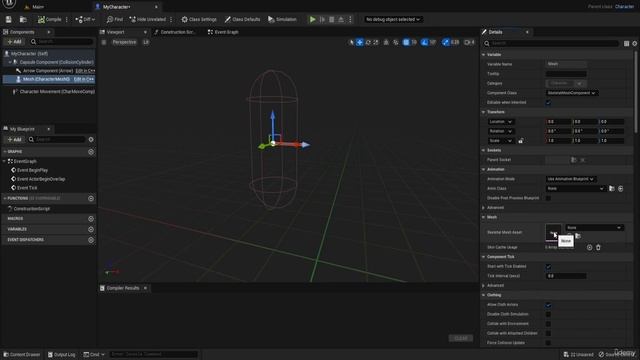Activate the Translate gizmo tool
Screen dimensions: 640x360
[x=360, y=42]
